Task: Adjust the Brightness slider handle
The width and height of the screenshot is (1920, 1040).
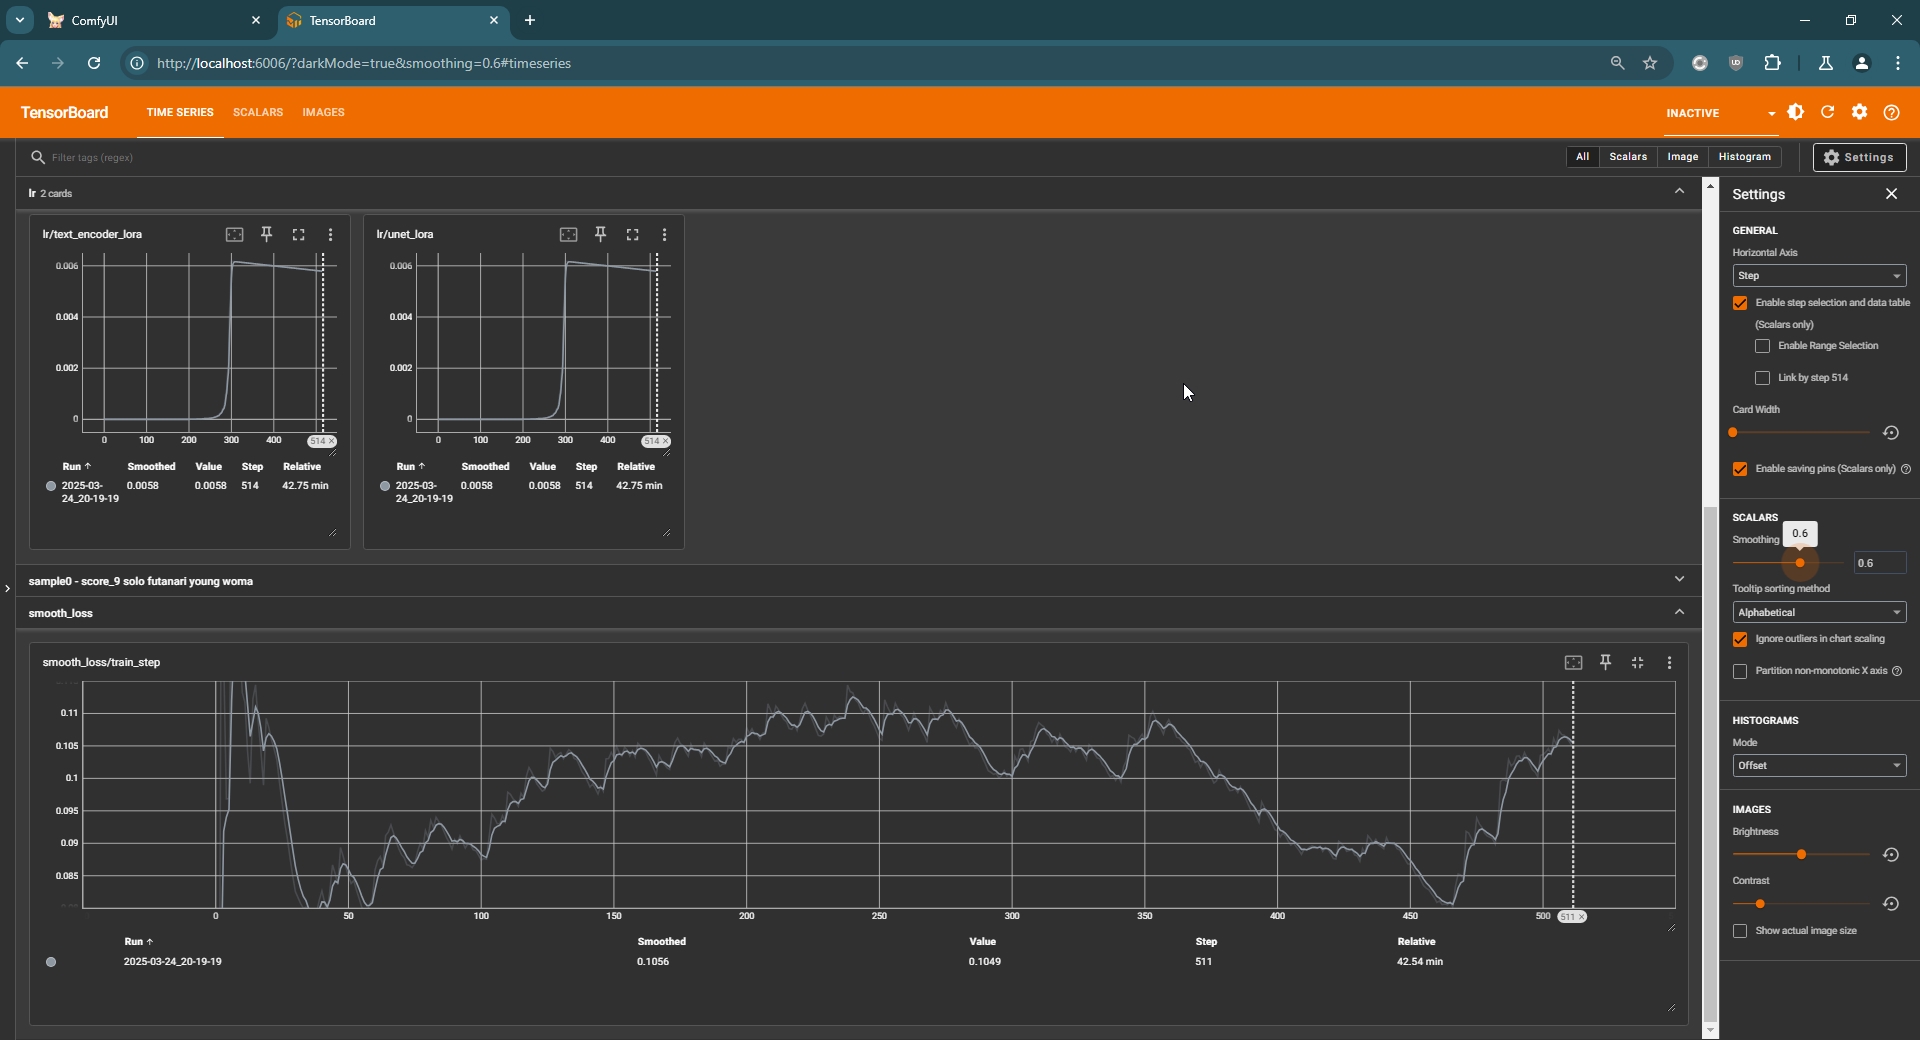Action: pos(1801,855)
